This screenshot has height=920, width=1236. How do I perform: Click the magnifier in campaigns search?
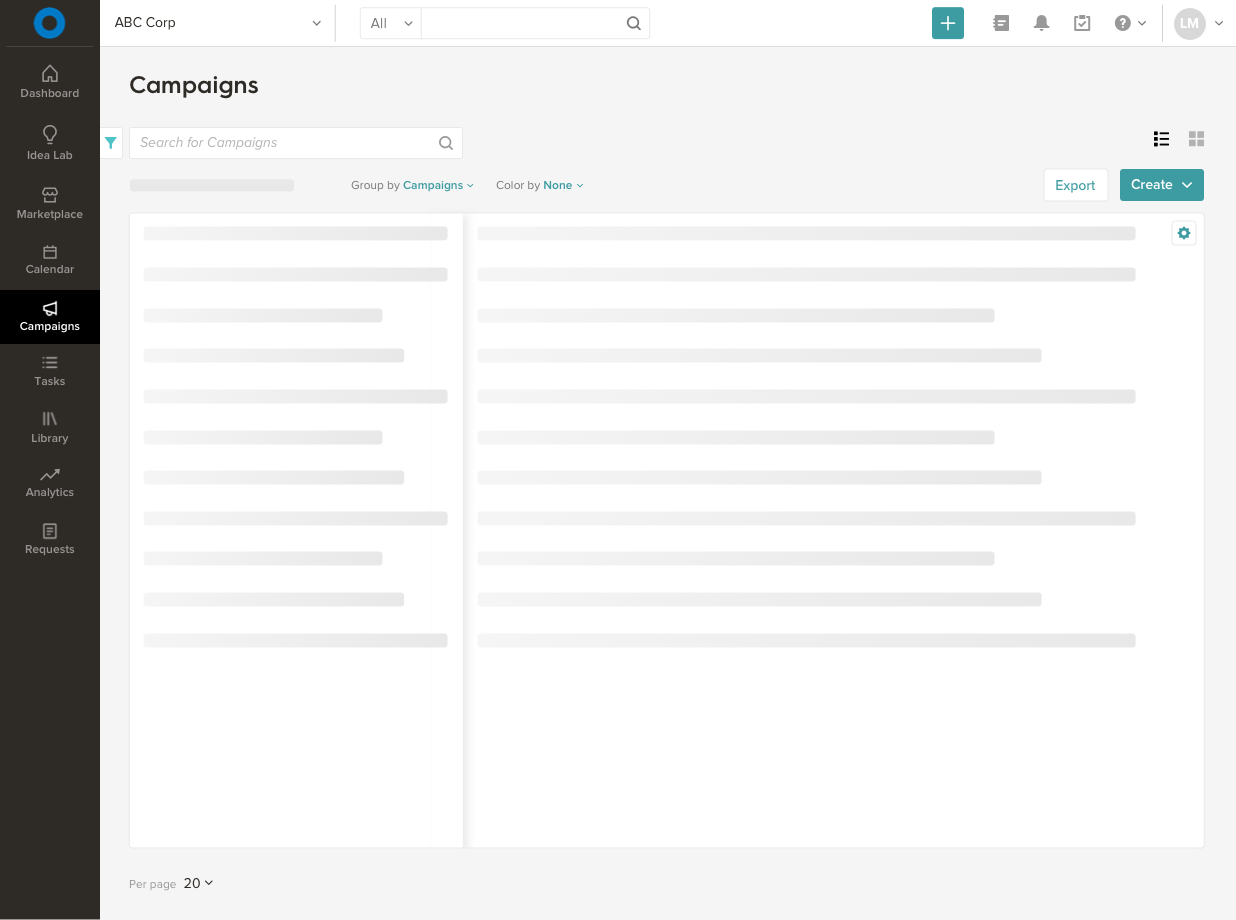pos(446,143)
